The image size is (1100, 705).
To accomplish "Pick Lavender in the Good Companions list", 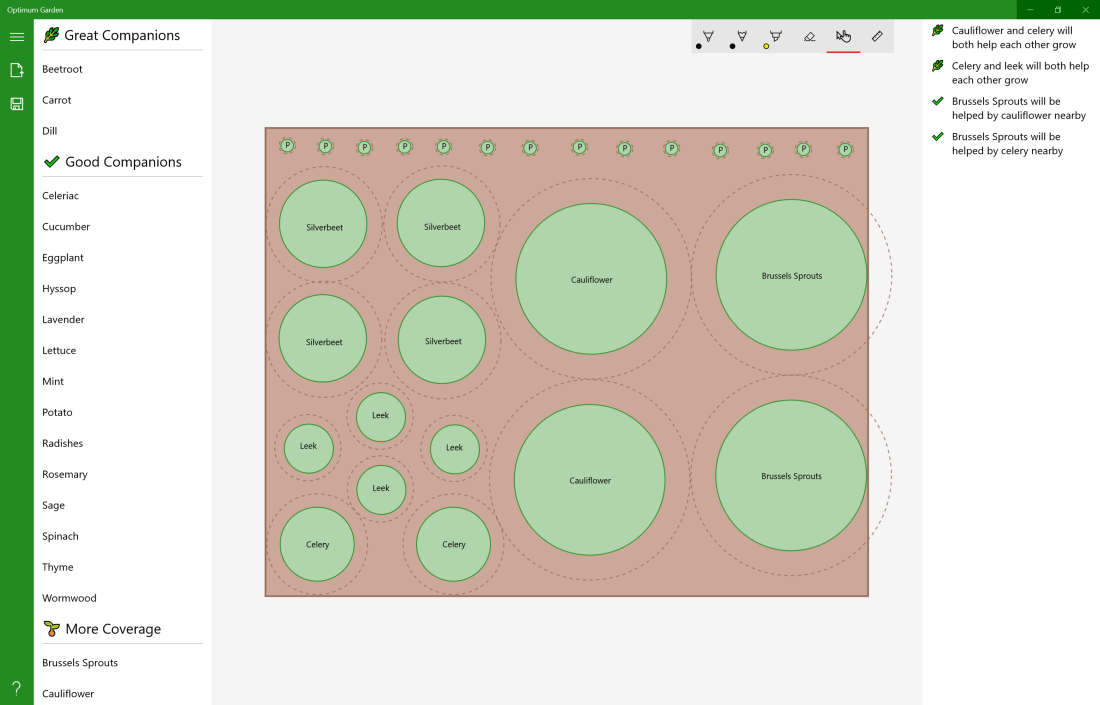I will 63,320.
